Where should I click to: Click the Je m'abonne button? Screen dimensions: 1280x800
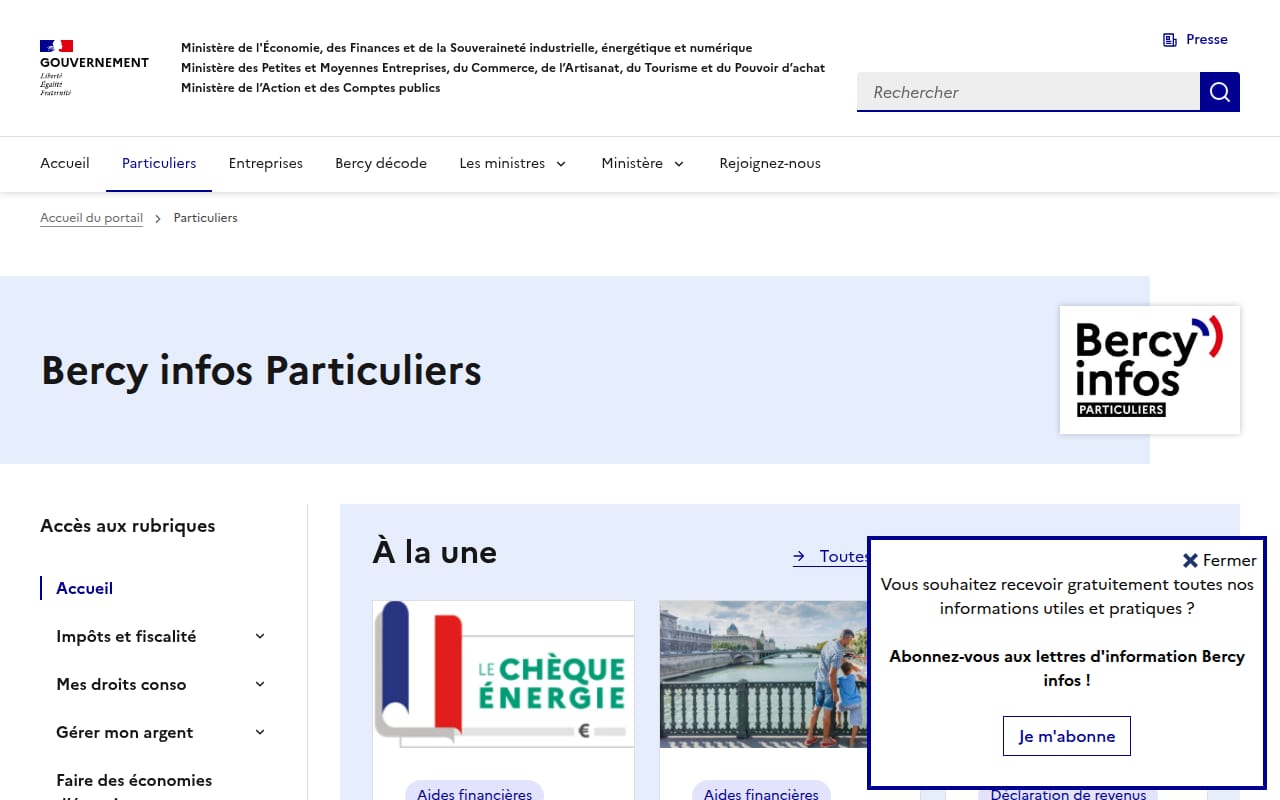(x=1067, y=736)
